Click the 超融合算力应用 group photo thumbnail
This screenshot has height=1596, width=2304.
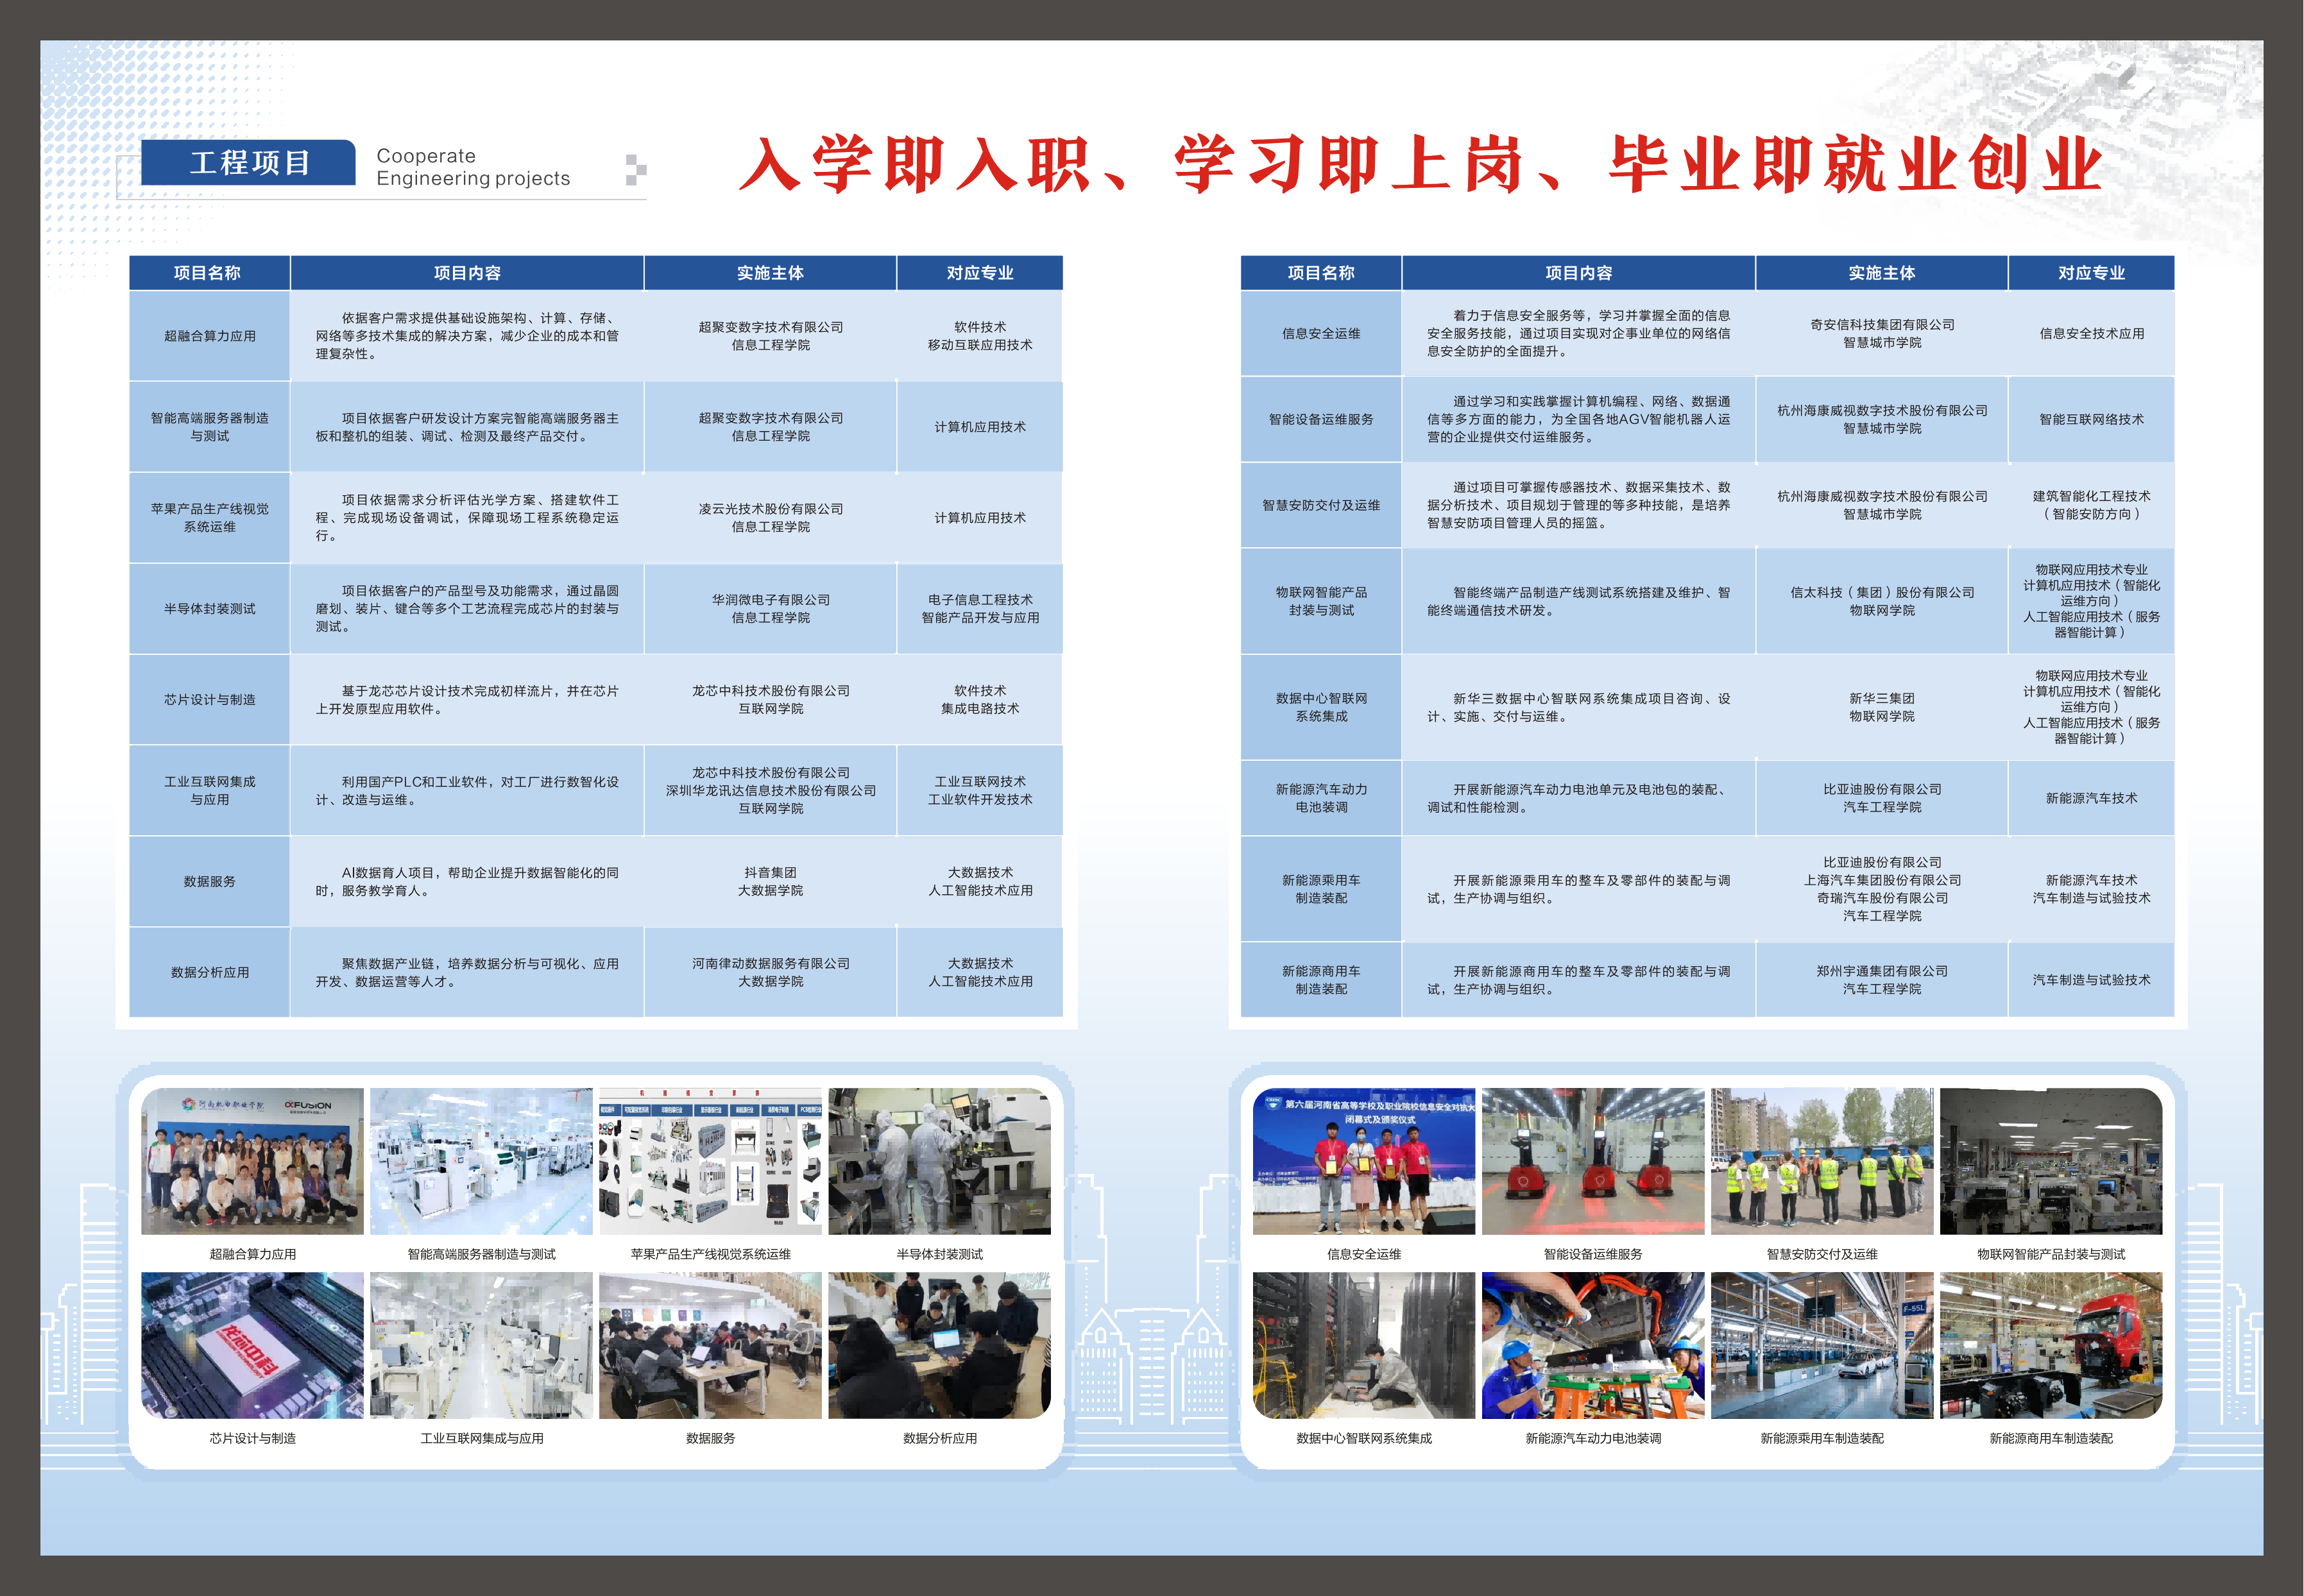point(252,1161)
